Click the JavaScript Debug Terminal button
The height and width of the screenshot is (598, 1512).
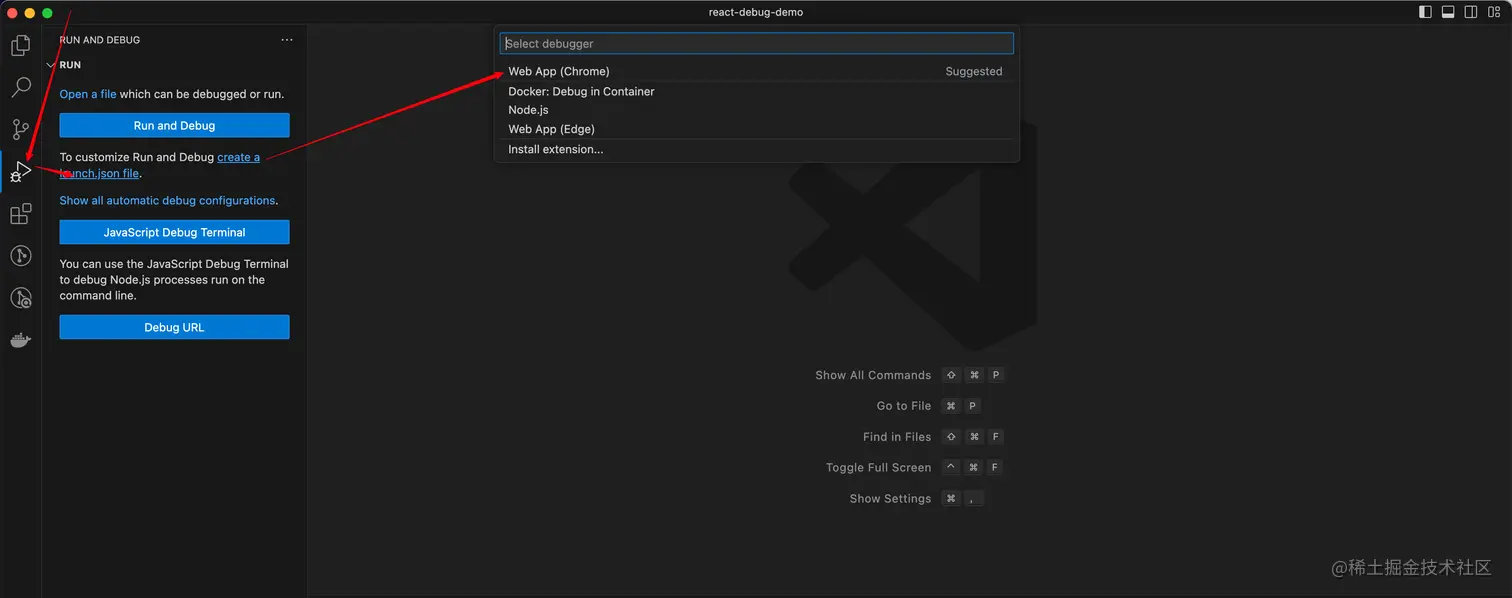[174, 232]
